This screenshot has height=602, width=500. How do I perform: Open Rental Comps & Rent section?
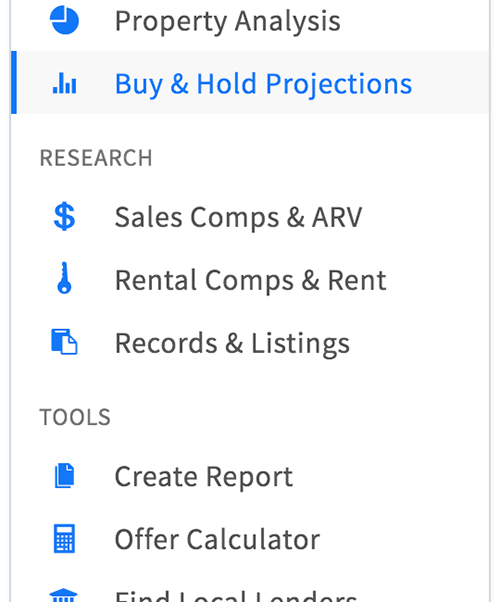(x=250, y=280)
